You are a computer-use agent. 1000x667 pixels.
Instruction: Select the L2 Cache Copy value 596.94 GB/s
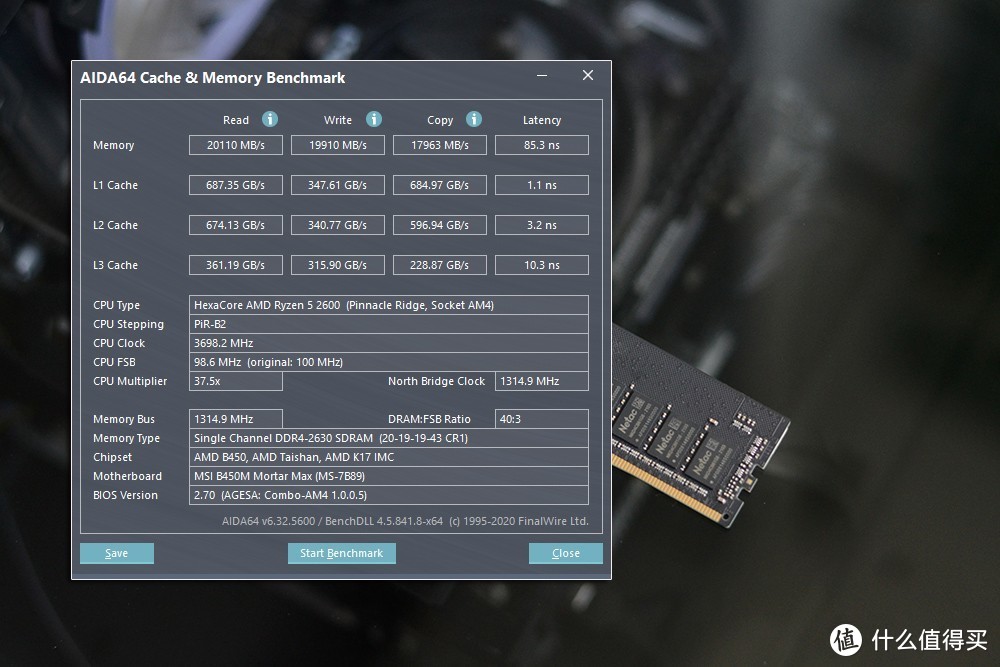click(x=440, y=225)
